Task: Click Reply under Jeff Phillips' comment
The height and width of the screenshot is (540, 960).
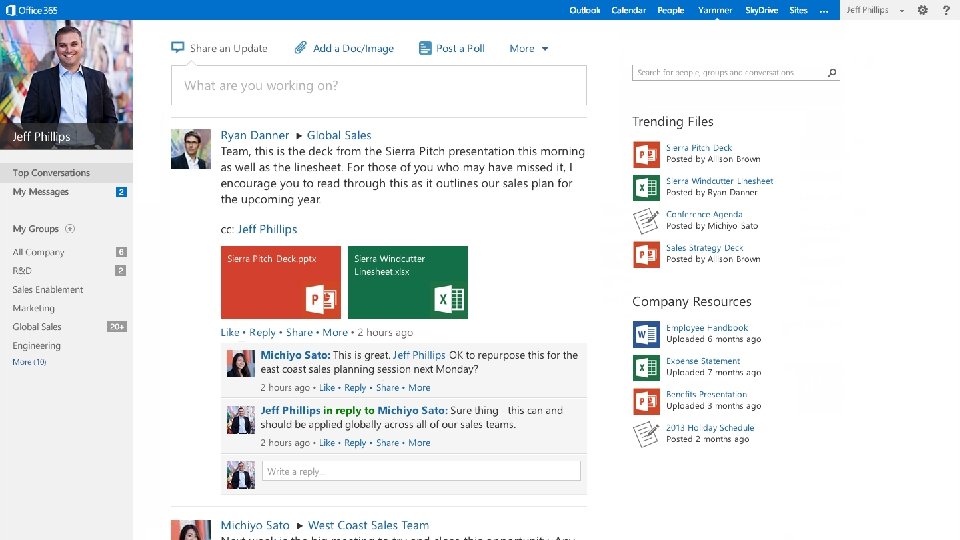Action: tap(355, 443)
